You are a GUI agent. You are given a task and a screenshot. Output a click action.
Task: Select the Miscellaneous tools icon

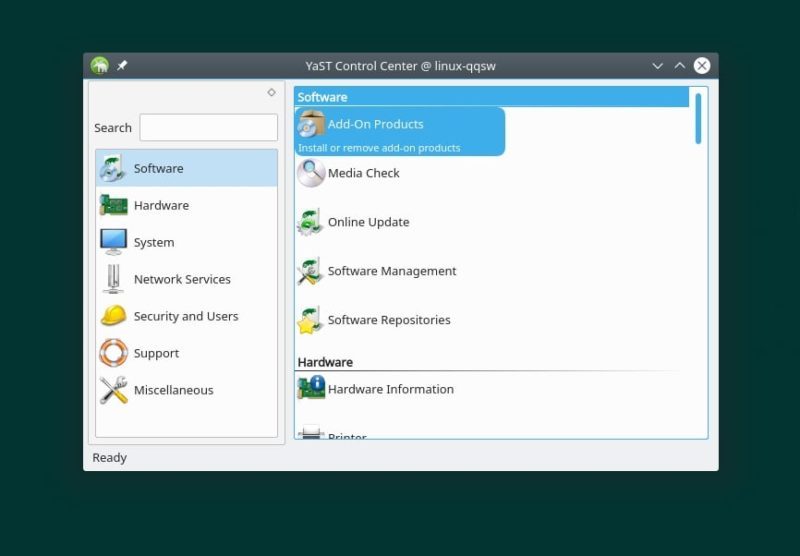[x=113, y=390]
